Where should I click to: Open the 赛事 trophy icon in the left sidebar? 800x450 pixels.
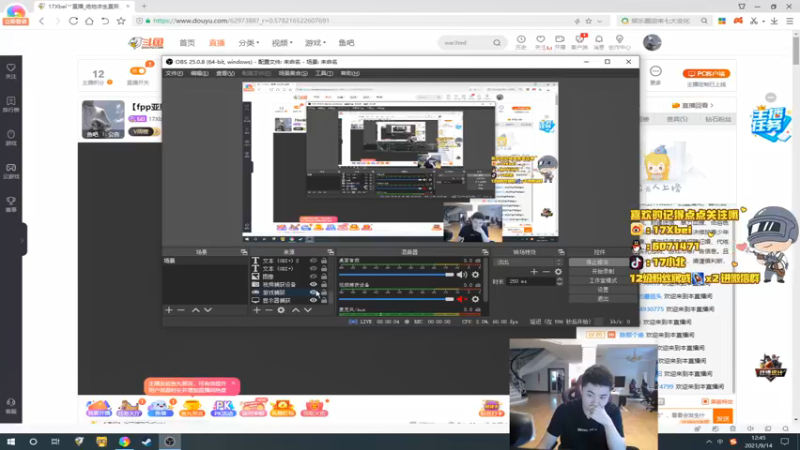(11, 204)
